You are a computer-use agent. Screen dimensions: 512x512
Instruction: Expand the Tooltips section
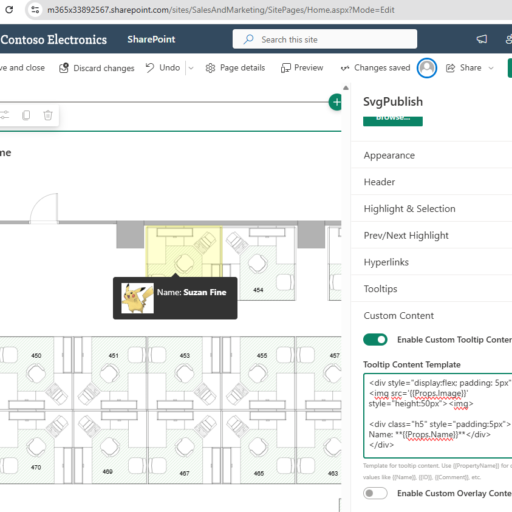pos(431,289)
